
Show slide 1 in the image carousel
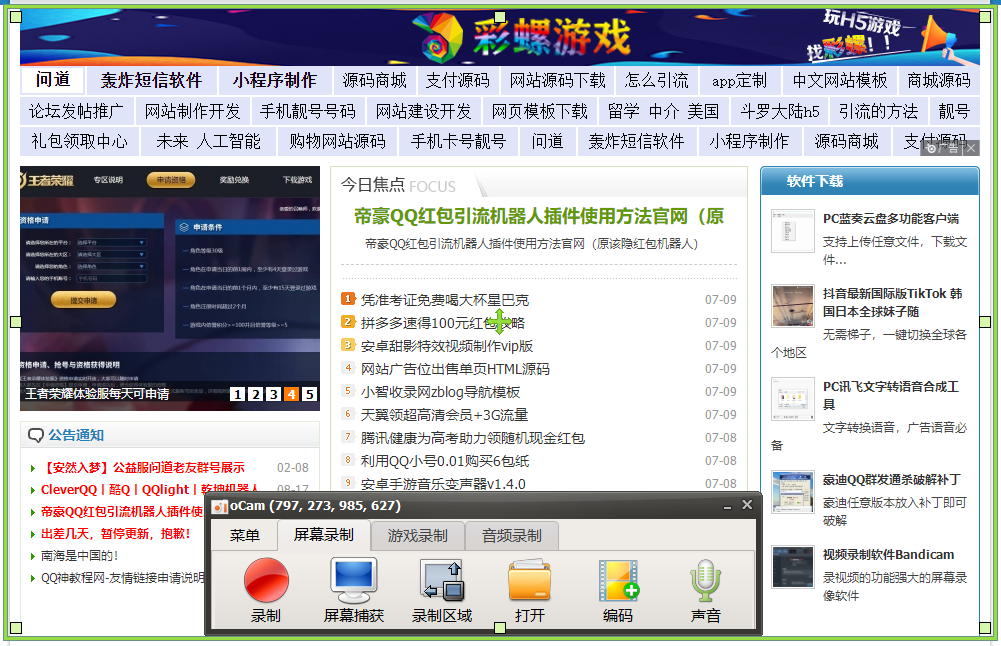click(x=237, y=394)
